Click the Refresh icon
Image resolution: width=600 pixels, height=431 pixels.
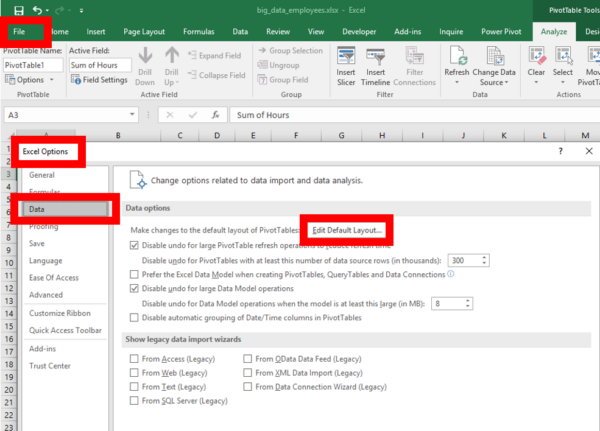click(x=457, y=56)
